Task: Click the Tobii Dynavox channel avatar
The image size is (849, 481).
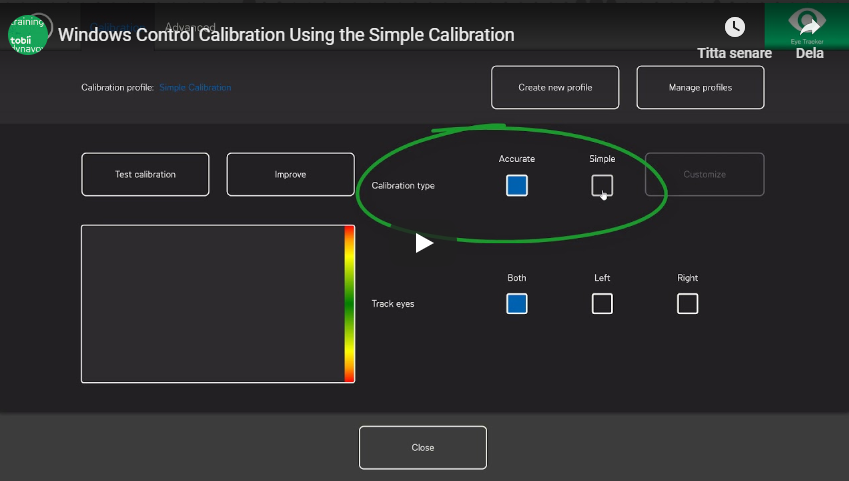Action: click(28, 34)
